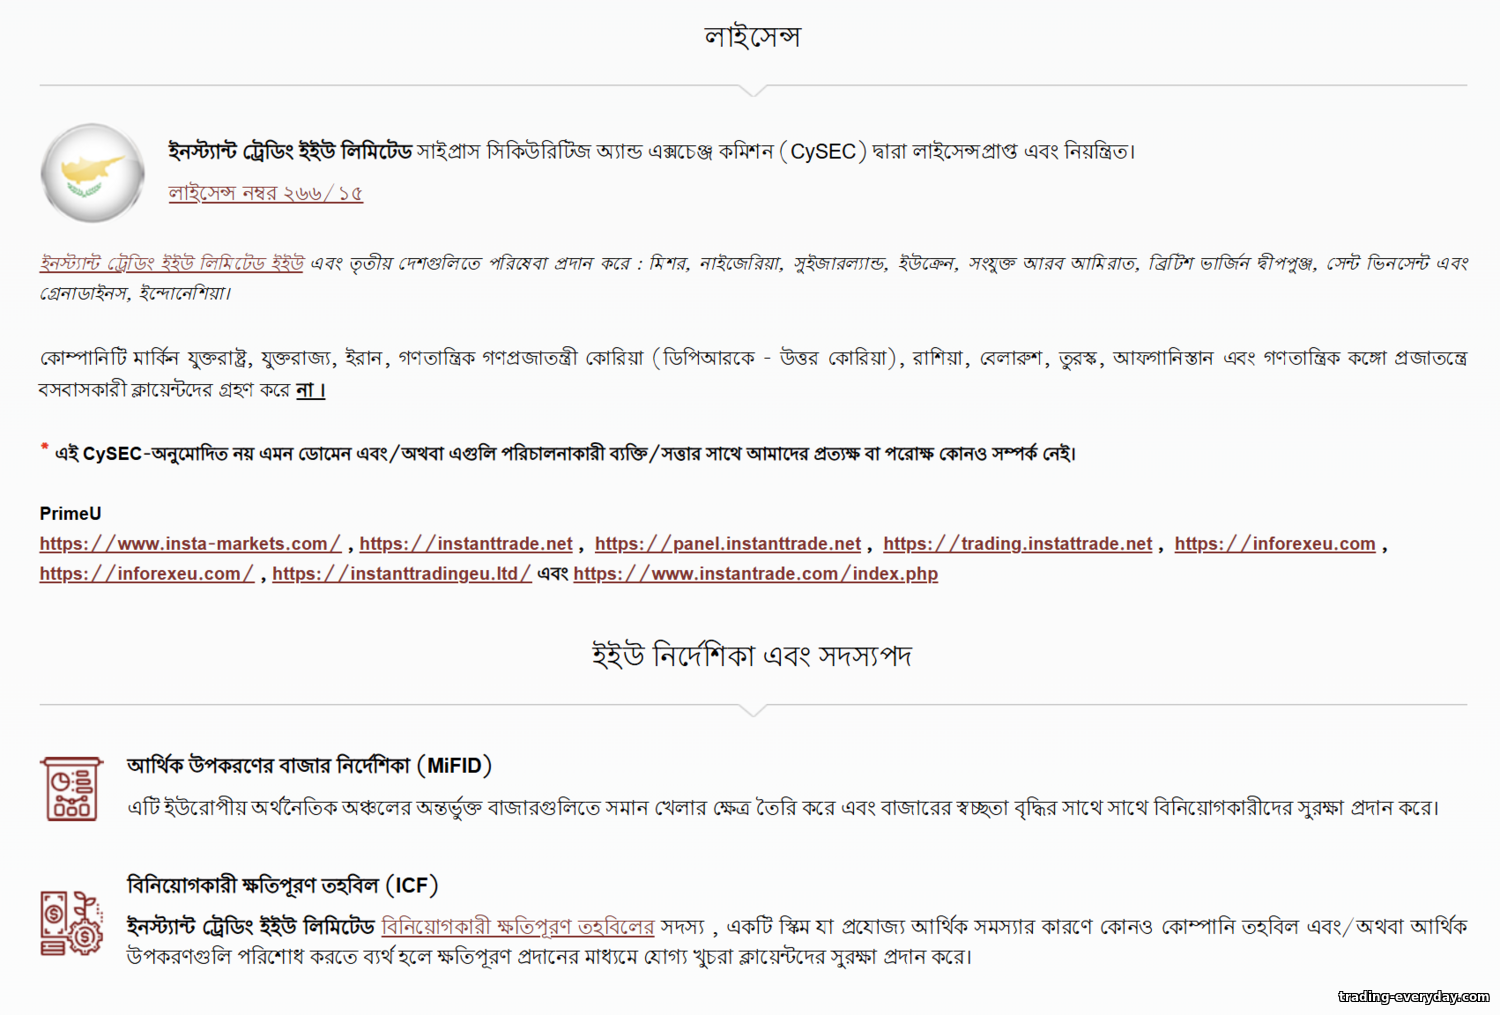The height and width of the screenshot is (1015, 1500).
Task: Click the লাইসেন্স section heading
Action: [752, 37]
